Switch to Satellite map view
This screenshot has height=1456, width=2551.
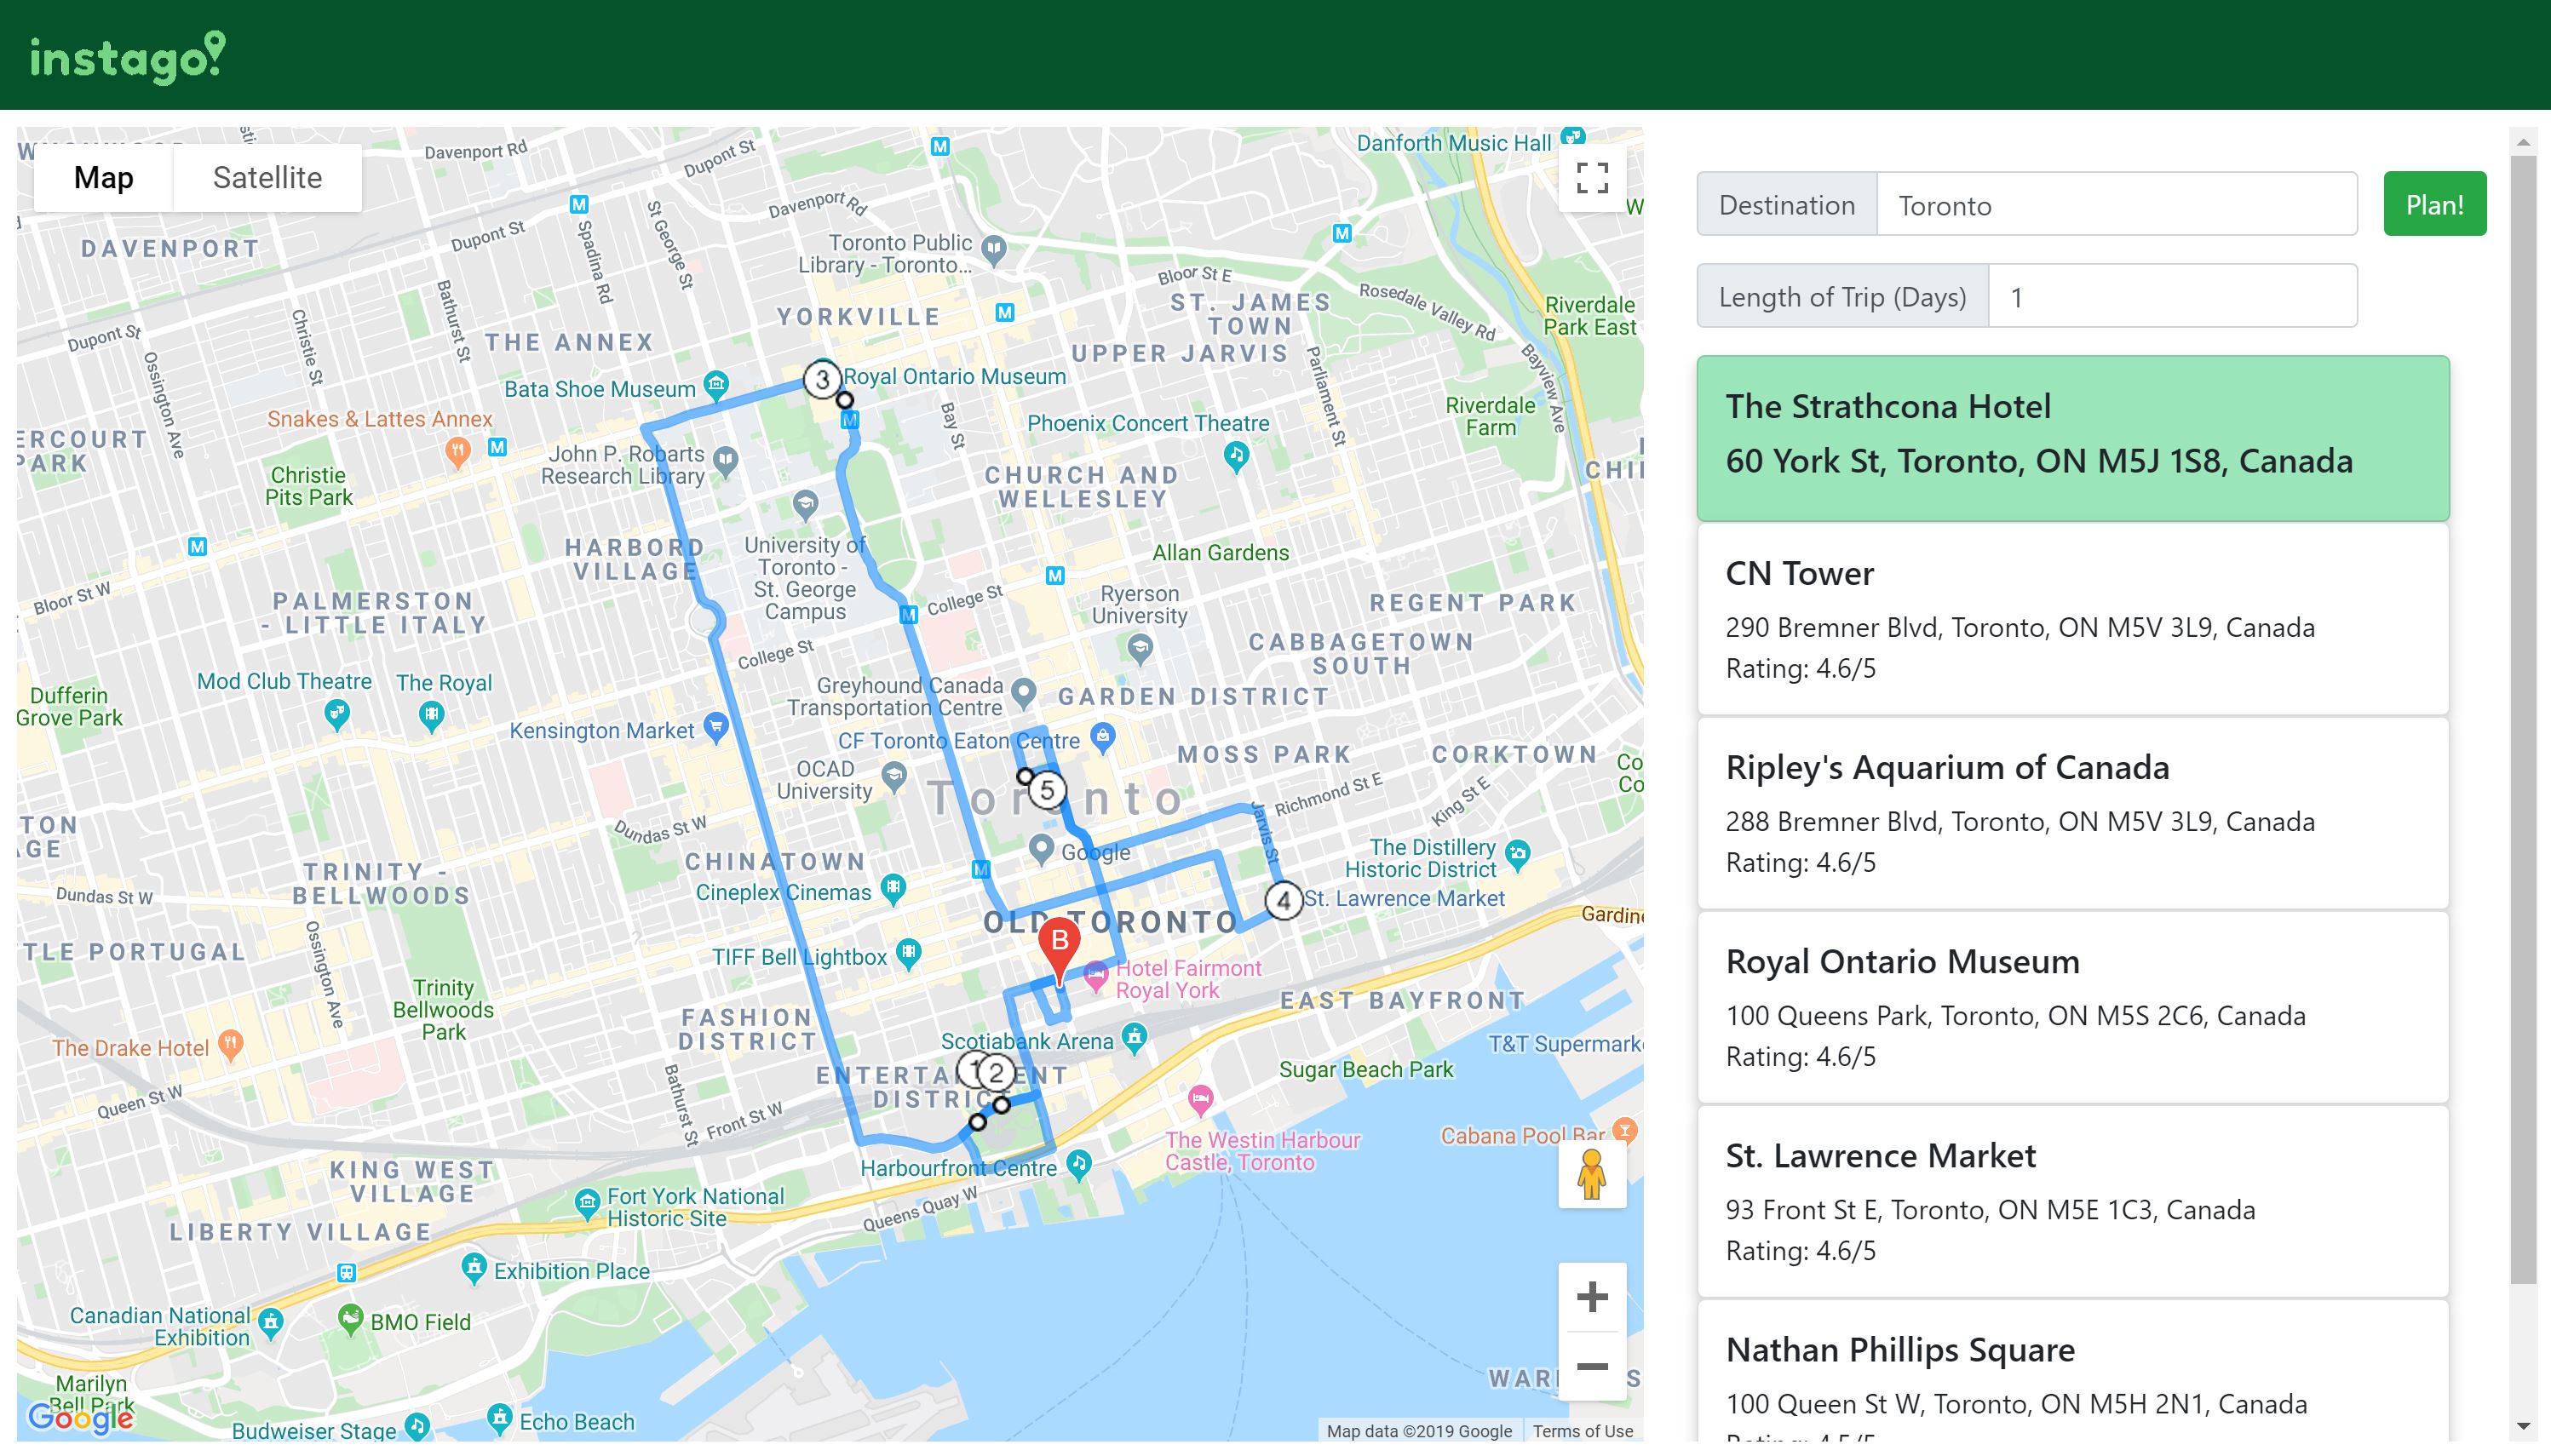(x=267, y=178)
